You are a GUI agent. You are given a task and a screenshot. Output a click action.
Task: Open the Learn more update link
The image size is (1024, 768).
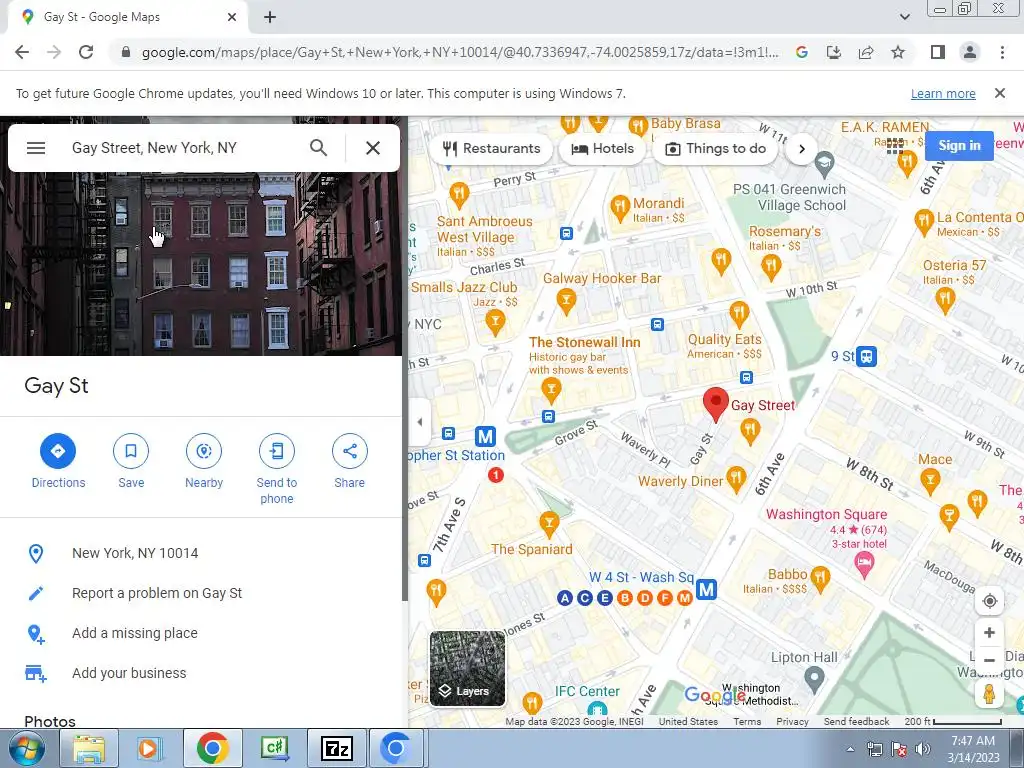(943, 93)
